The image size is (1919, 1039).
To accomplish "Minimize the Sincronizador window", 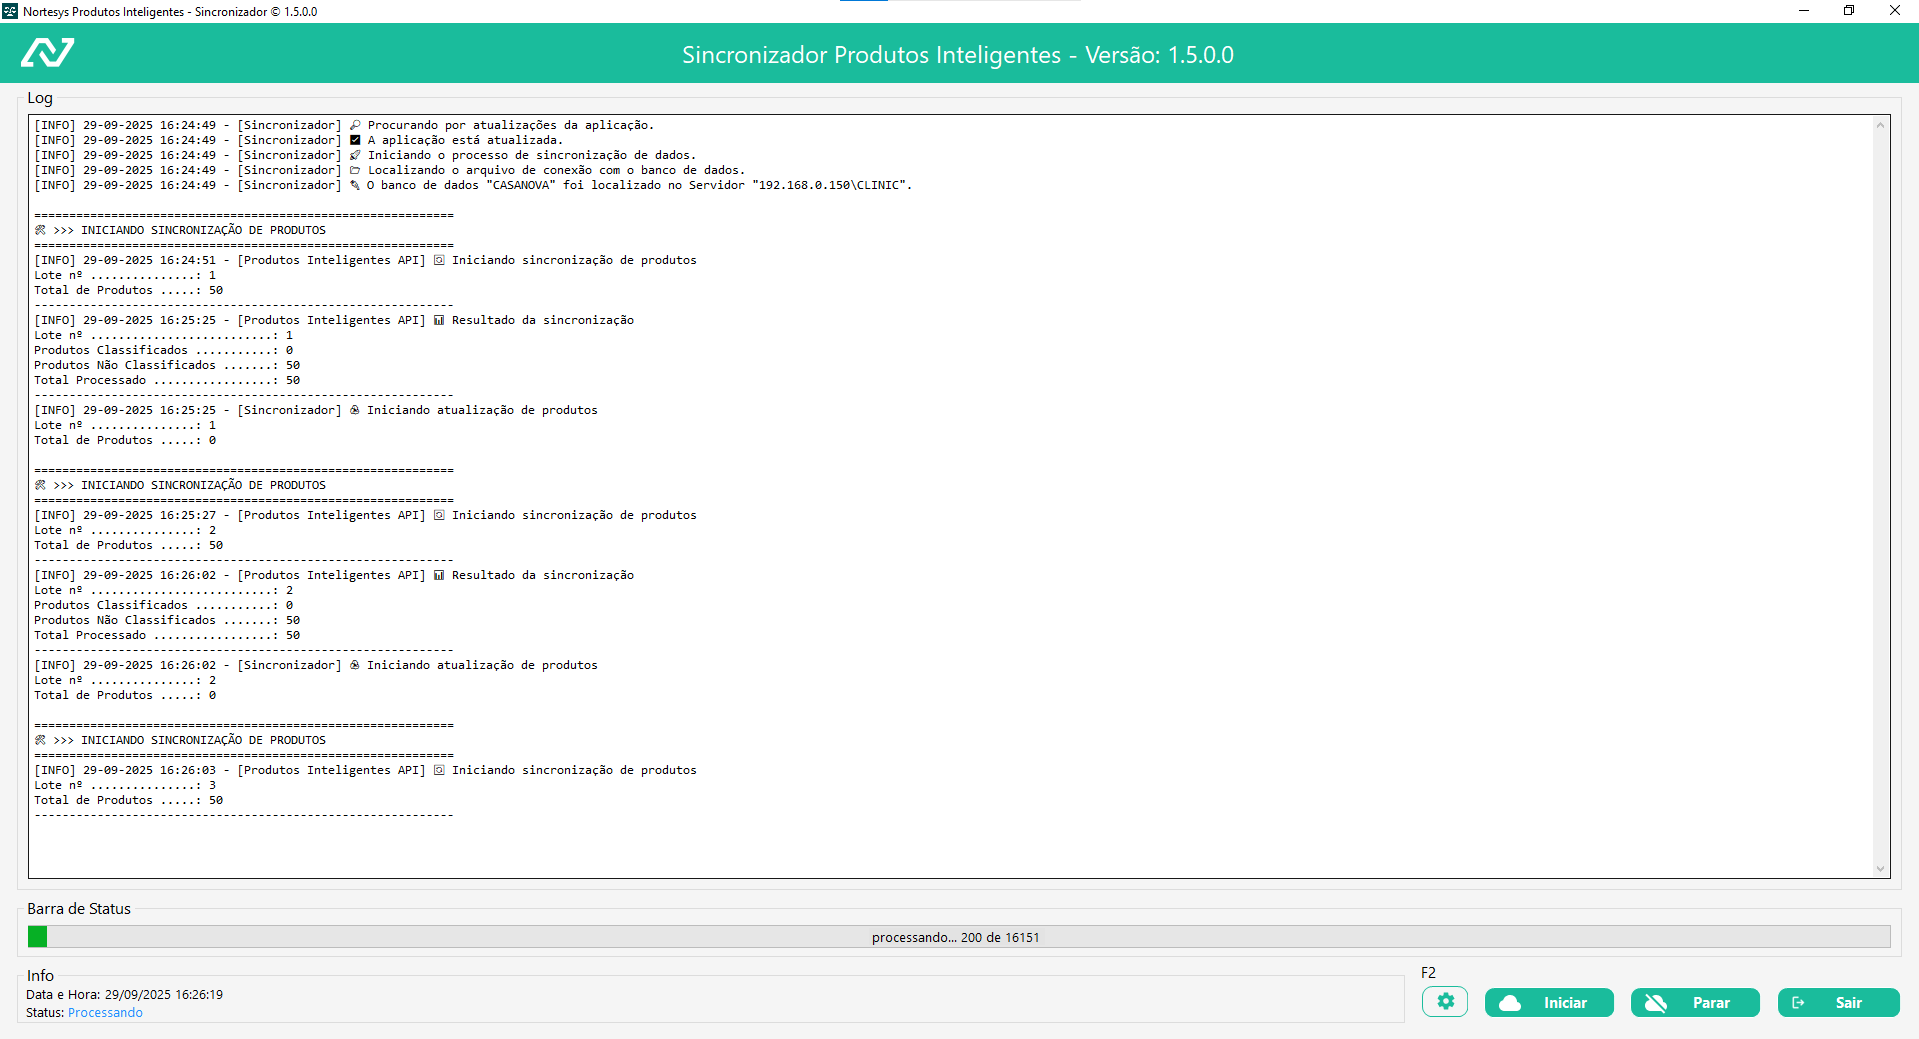I will (1804, 11).
